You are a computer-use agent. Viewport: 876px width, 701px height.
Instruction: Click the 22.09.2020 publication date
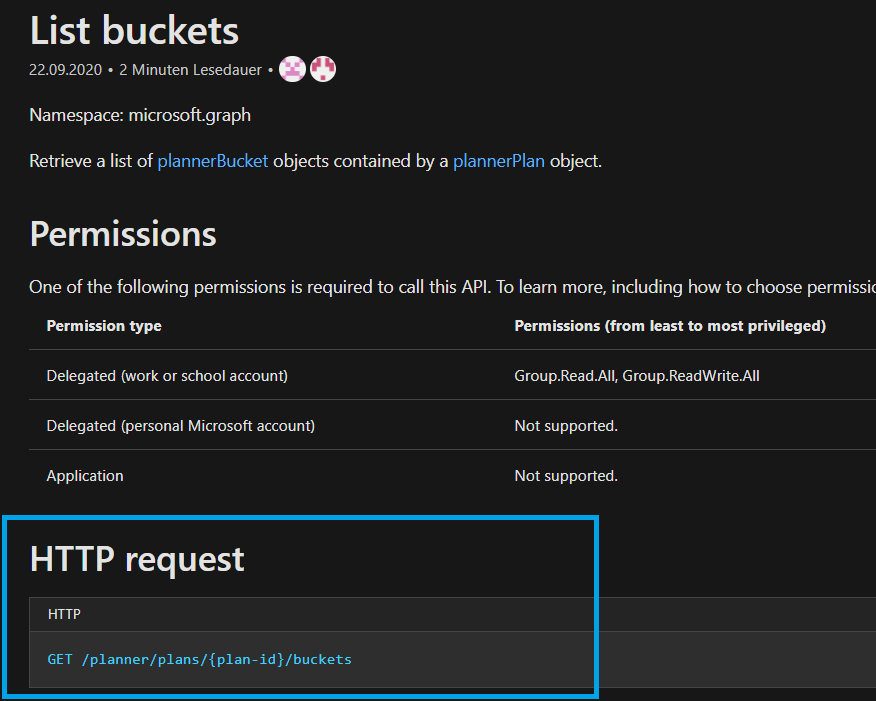click(x=66, y=70)
